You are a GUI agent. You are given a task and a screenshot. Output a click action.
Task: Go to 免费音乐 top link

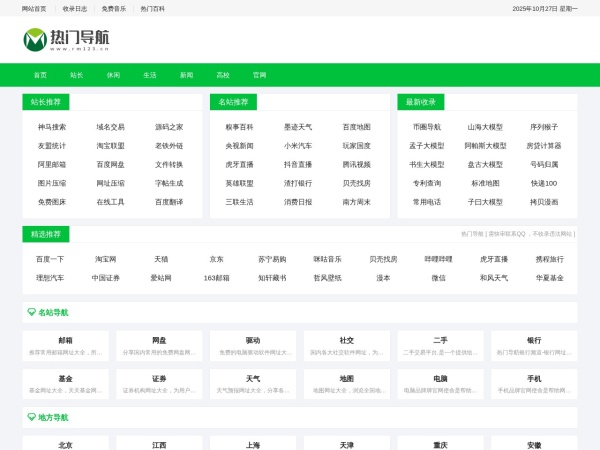[114, 9]
